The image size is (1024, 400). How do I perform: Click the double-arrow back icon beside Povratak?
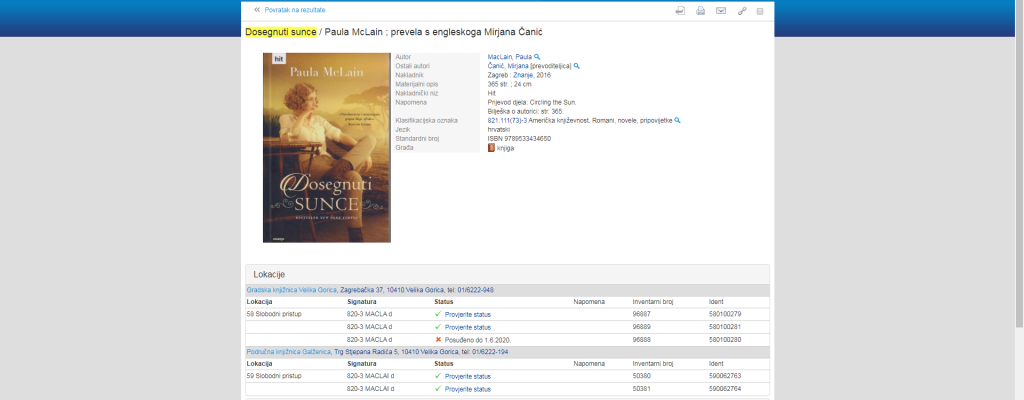coord(257,10)
